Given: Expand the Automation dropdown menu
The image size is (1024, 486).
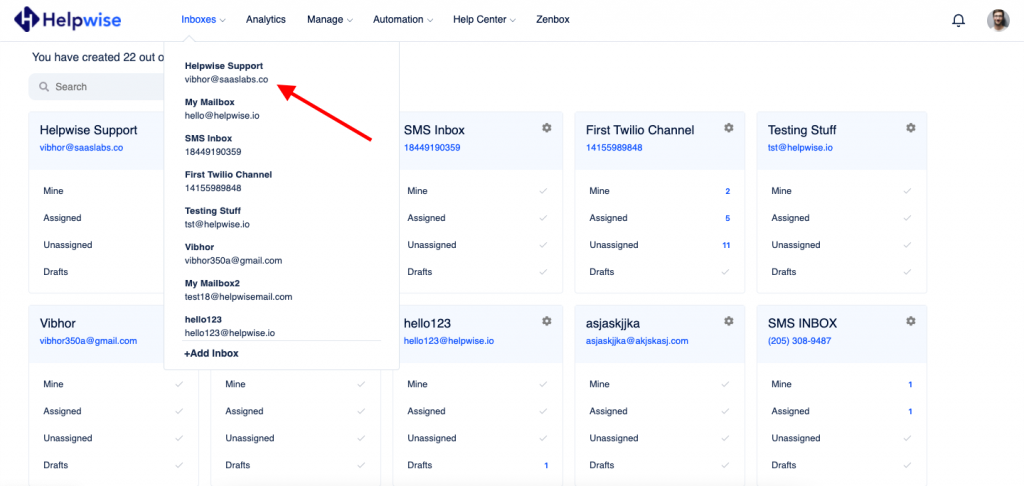Looking at the screenshot, I should click(x=403, y=20).
